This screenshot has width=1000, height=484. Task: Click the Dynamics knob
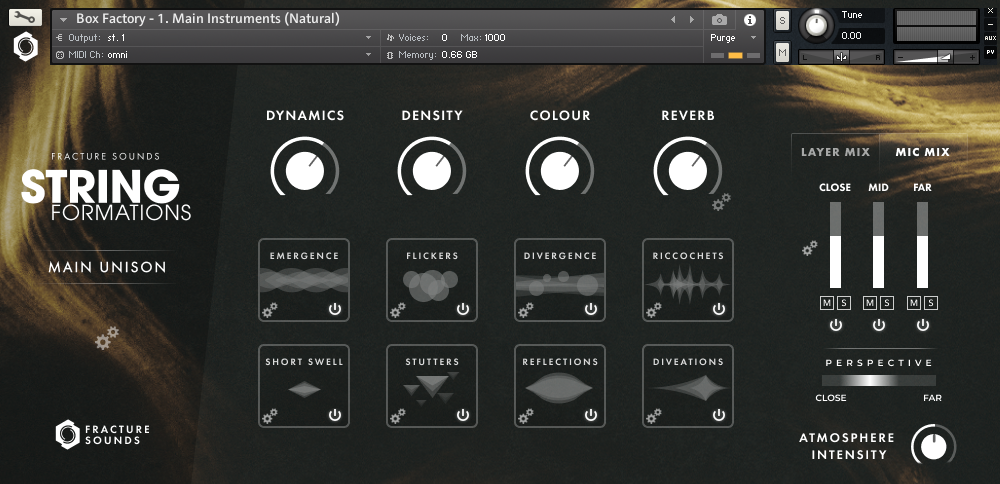pyautogui.click(x=304, y=170)
